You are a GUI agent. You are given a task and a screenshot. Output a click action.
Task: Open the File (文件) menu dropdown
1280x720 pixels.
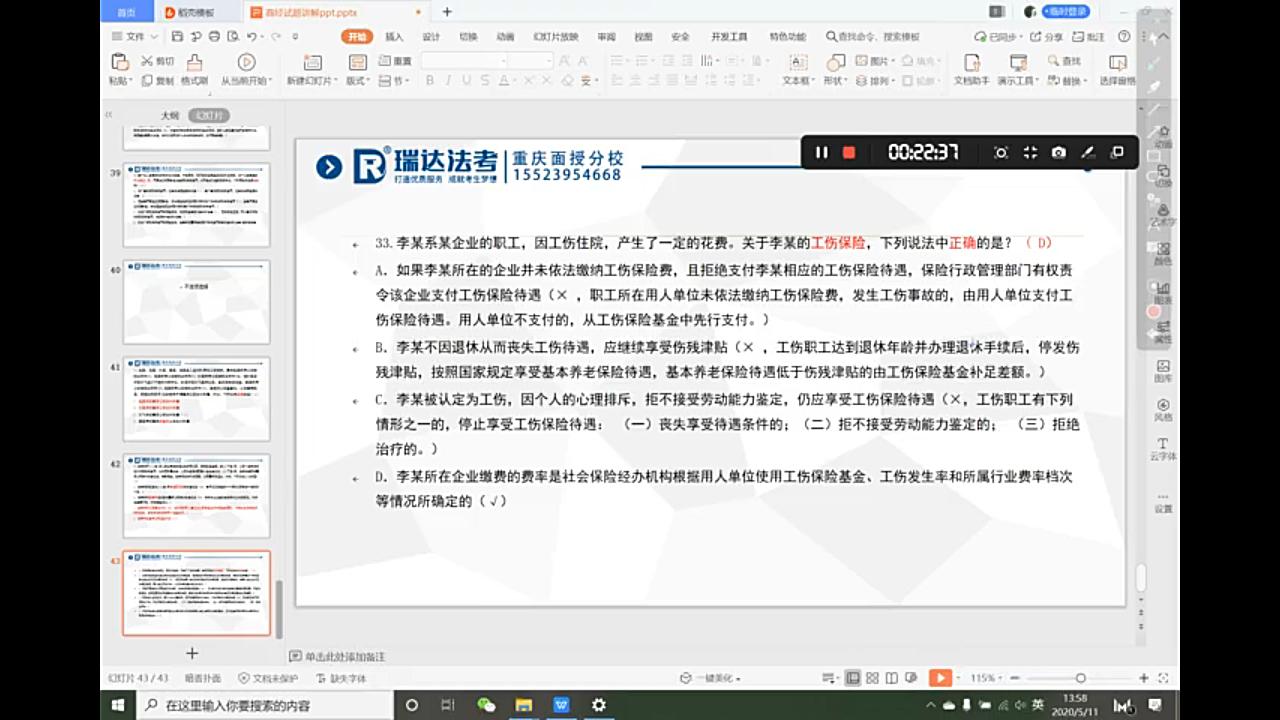click(136, 36)
